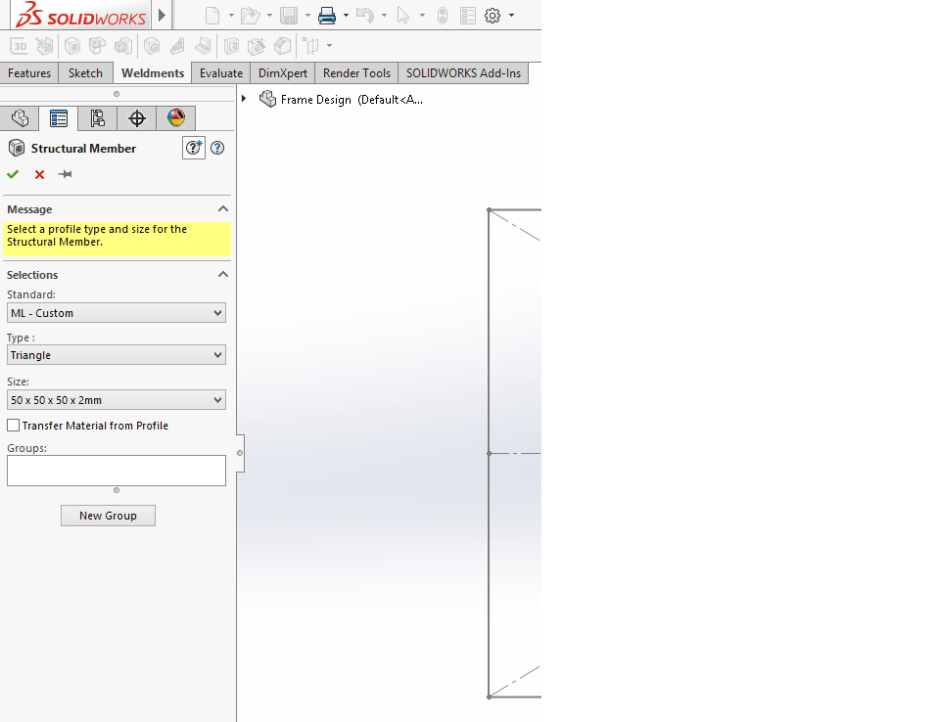Switch to the Sketch ribbon tab
The width and height of the screenshot is (940, 722).
pyautogui.click(x=84, y=72)
